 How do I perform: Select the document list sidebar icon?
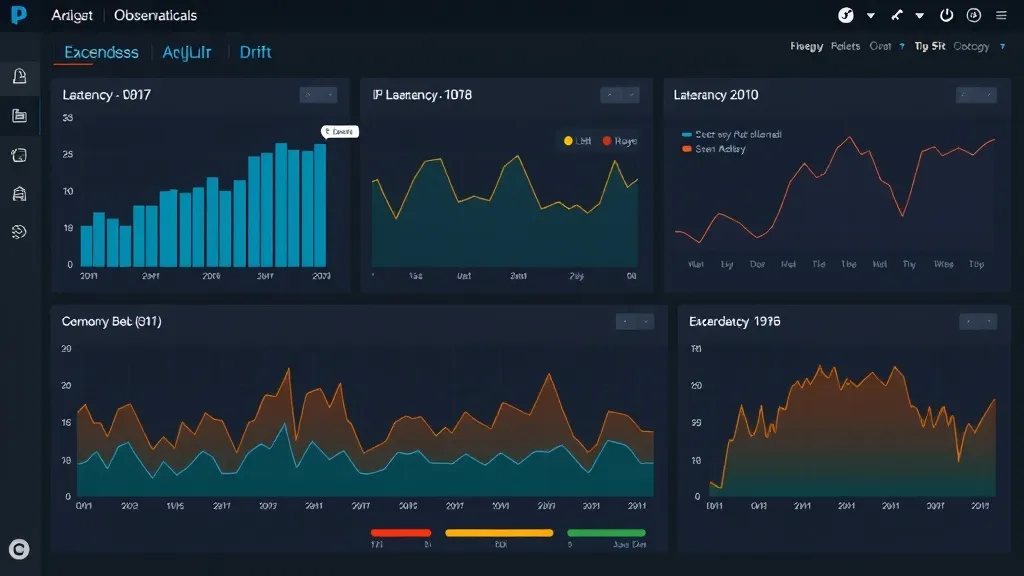click(20, 116)
